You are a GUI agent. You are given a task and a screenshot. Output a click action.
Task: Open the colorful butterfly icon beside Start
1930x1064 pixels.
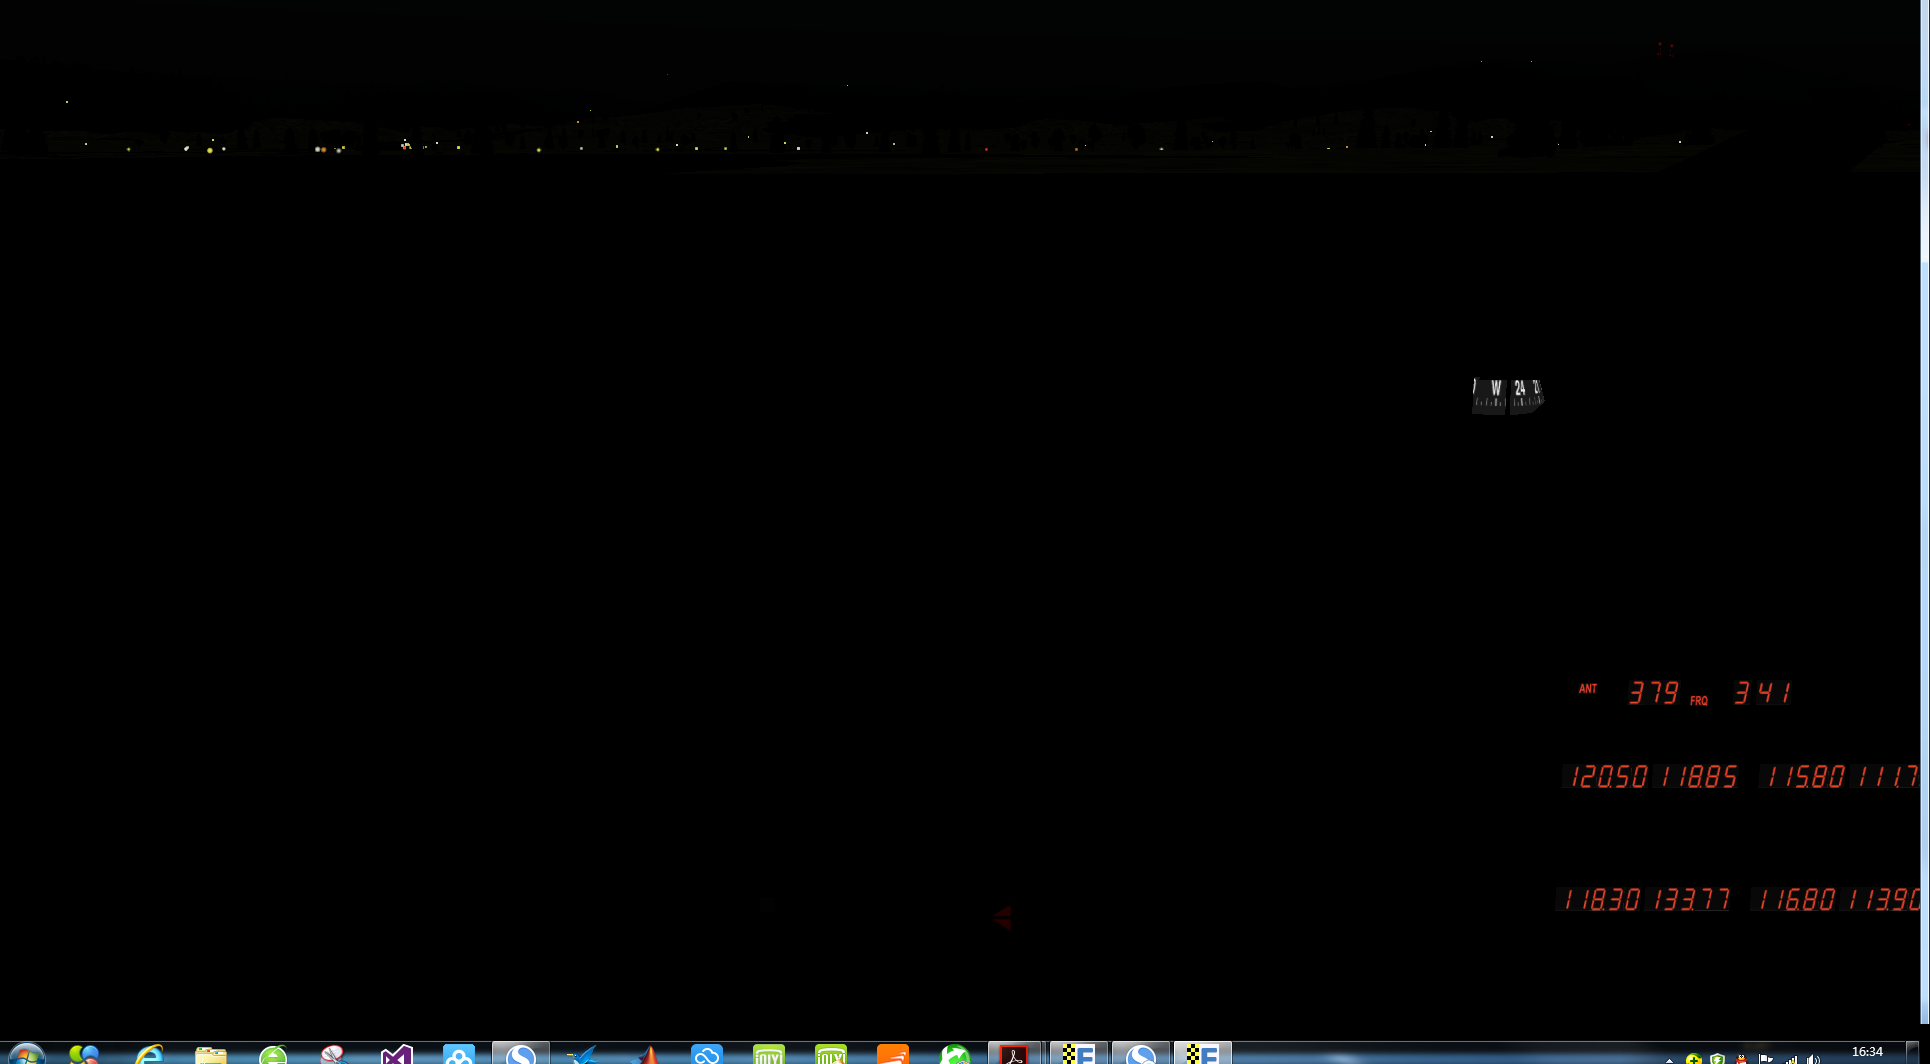(85, 1054)
